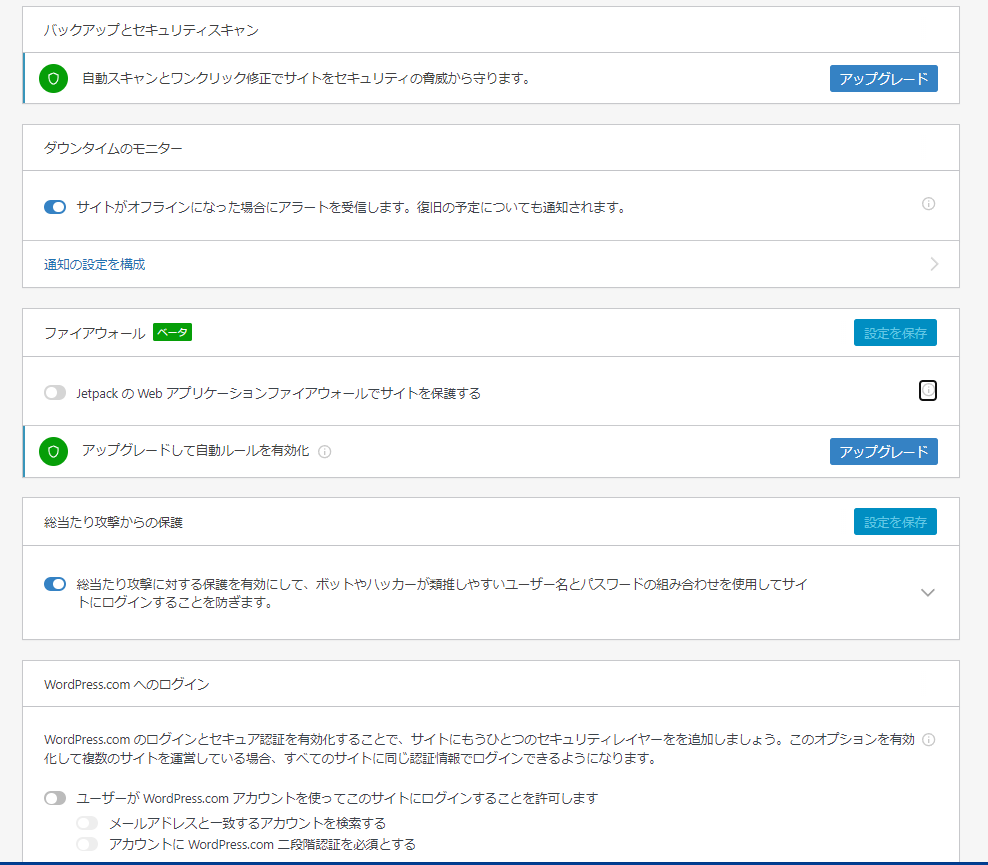This screenshot has height=865, width=988.
Task: Save settings in the ファイアウォール header
Action: [x=895, y=333]
